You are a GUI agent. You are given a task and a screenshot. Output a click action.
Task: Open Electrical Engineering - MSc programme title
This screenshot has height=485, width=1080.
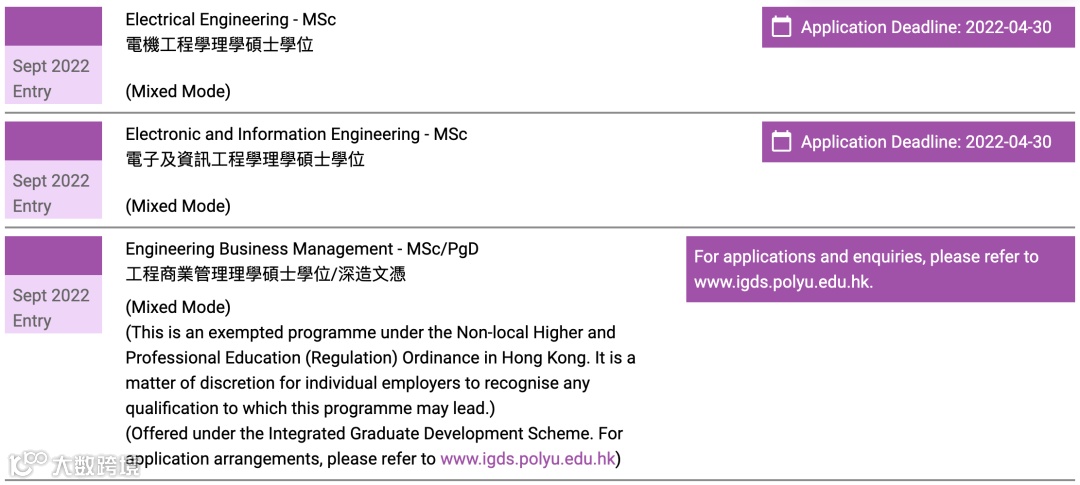(x=231, y=19)
